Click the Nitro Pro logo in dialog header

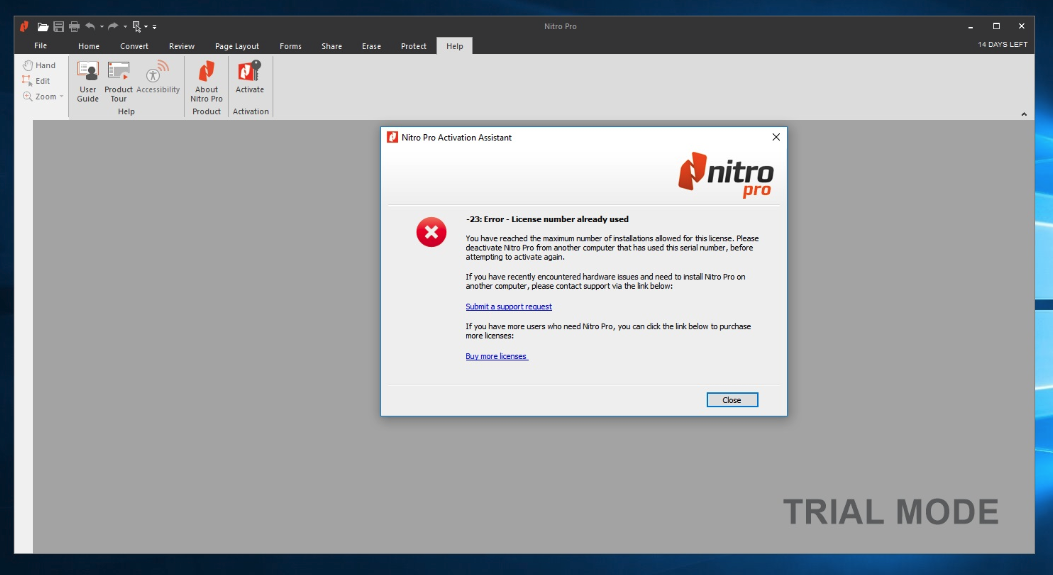pyautogui.click(x=725, y=175)
